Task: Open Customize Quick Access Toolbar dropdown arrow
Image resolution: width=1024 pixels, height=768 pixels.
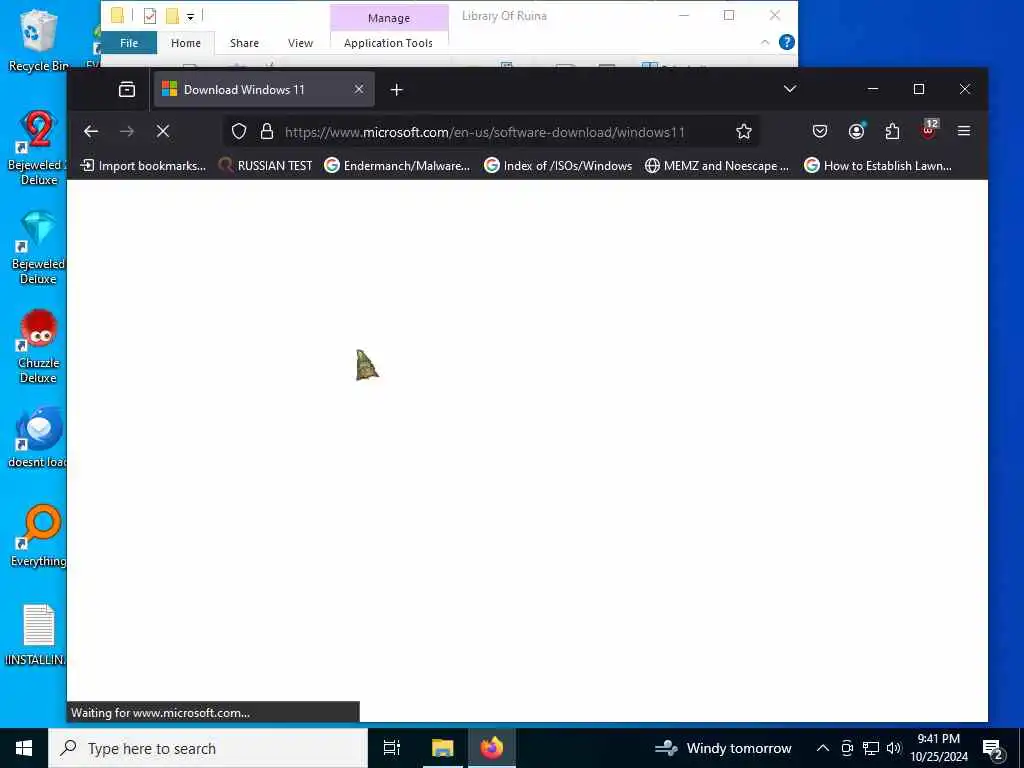Action: coord(190,16)
